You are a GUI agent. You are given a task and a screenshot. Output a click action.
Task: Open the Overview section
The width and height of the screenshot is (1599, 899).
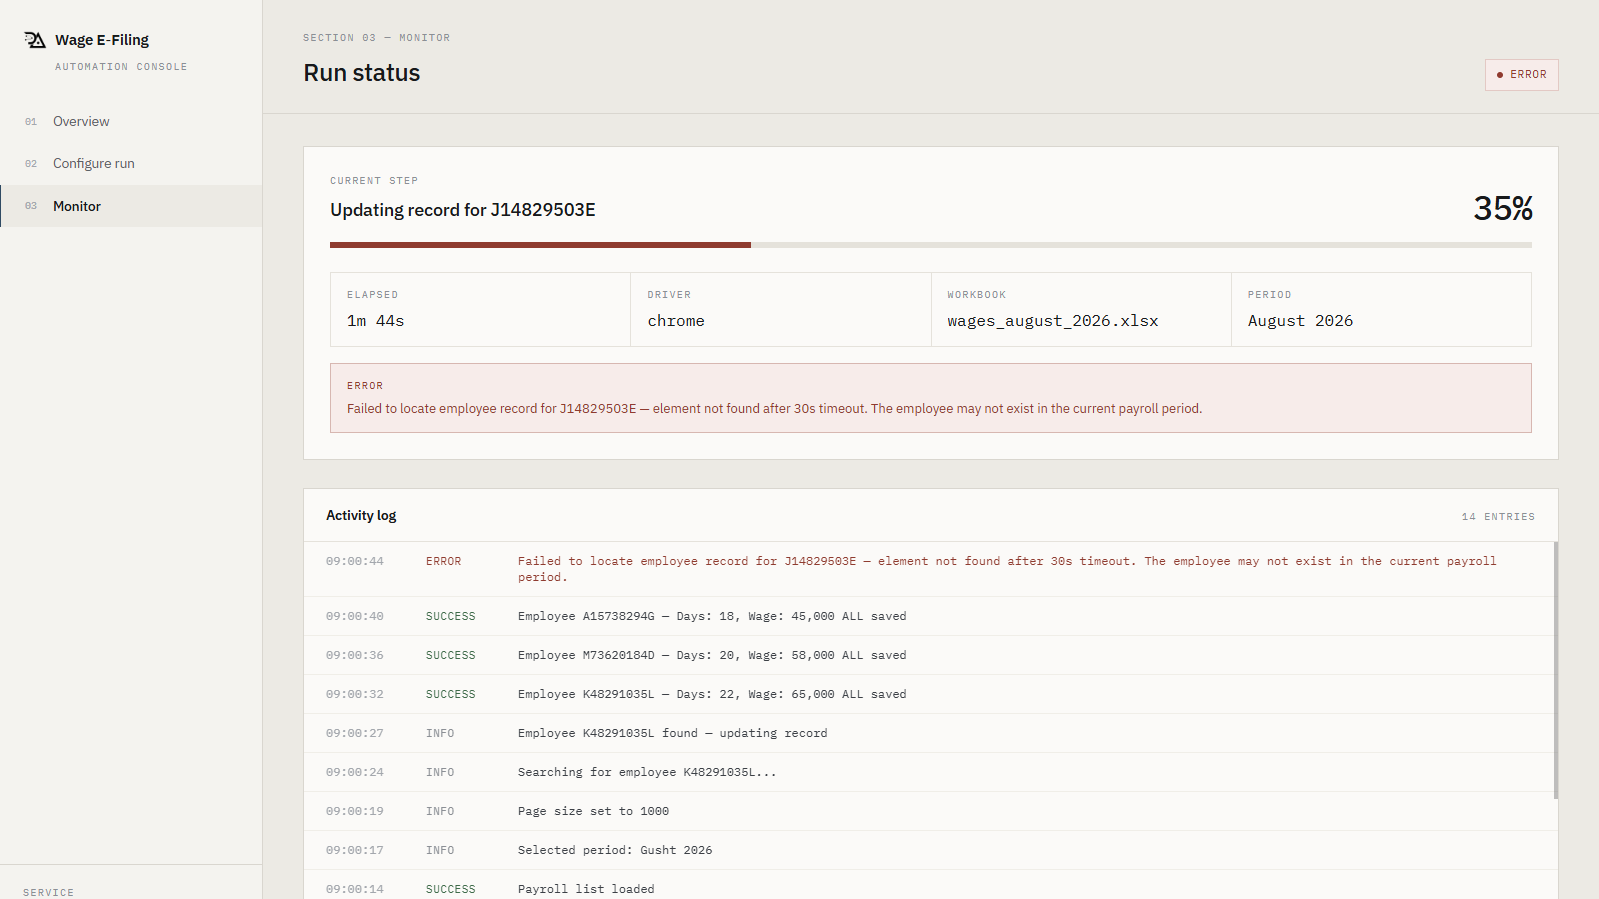[x=131, y=121]
